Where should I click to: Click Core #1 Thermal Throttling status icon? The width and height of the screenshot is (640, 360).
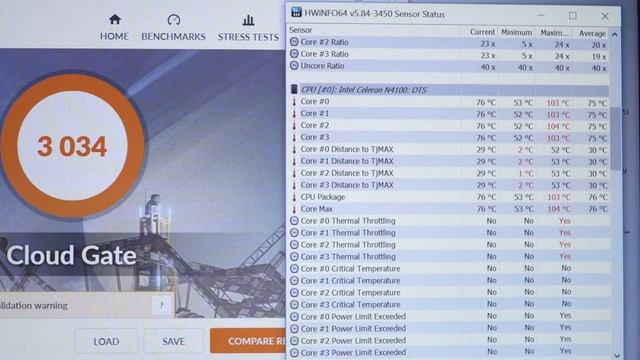point(294,233)
